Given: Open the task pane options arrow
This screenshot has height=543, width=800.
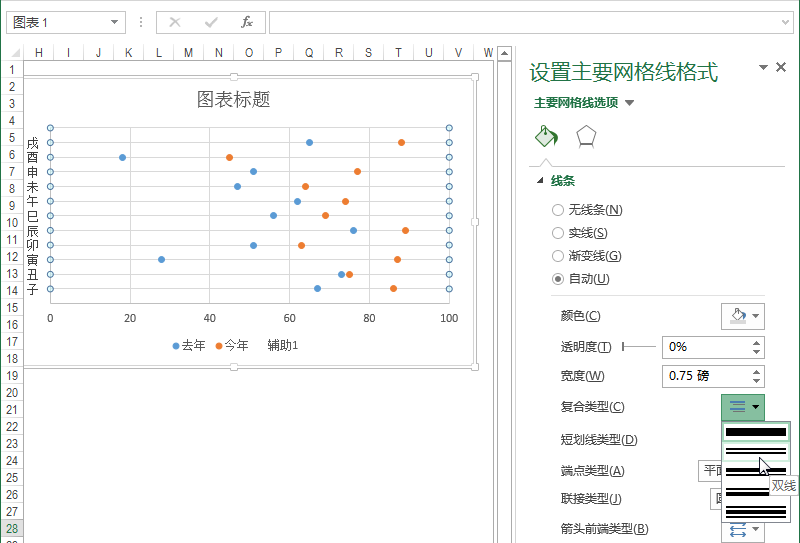Looking at the screenshot, I should click(x=763, y=67).
